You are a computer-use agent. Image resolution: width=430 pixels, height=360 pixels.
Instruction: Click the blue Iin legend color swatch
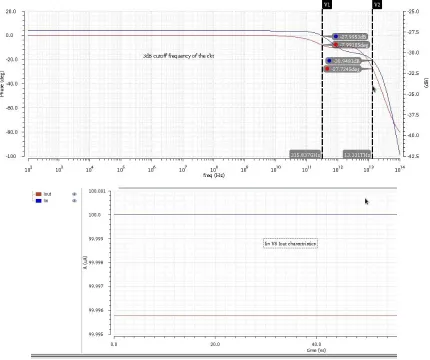click(x=38, y=201)
